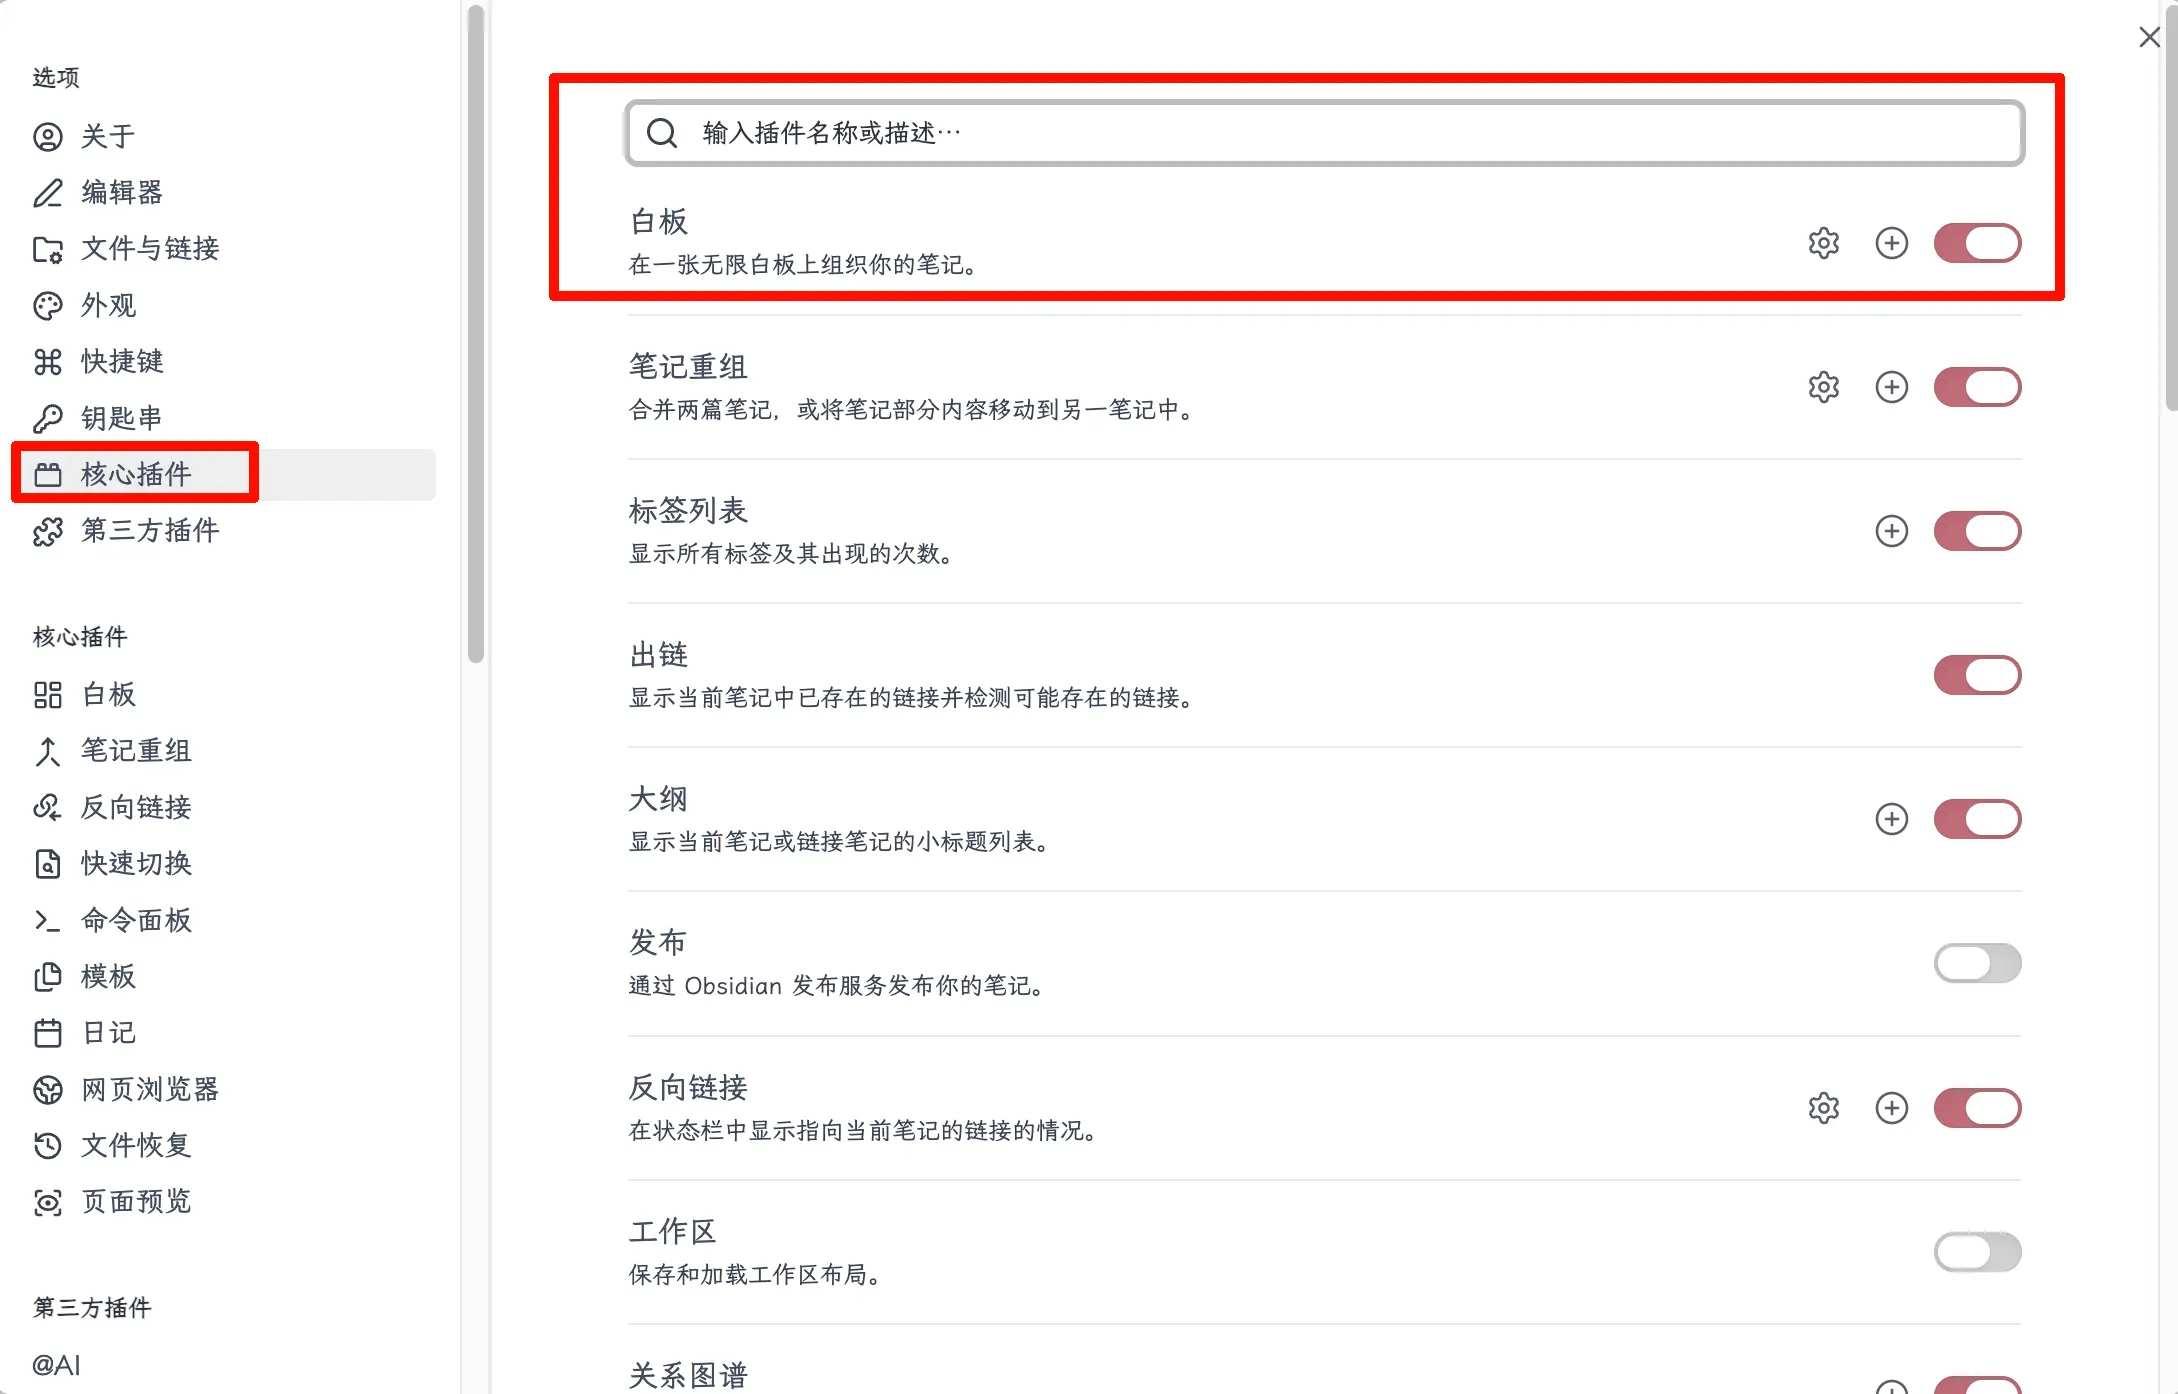Disable the 出链 plugin toggle

pyautogui.click(x=1976, y=675)
